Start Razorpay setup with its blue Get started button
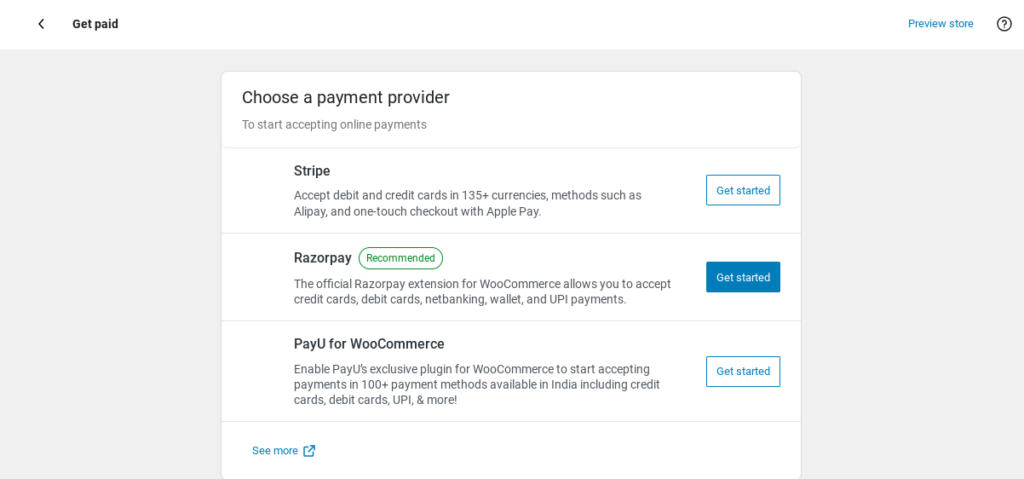Viewport: 1024px width, 479px height. click(x=743, y=277)
